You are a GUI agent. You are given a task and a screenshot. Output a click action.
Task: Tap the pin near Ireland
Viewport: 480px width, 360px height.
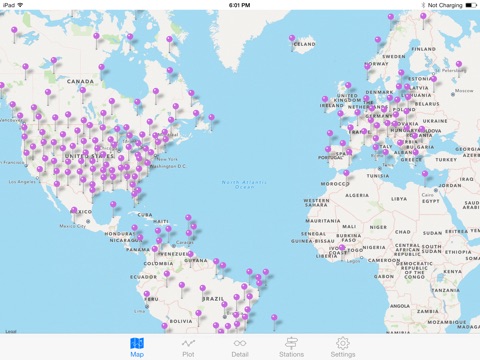325,99
